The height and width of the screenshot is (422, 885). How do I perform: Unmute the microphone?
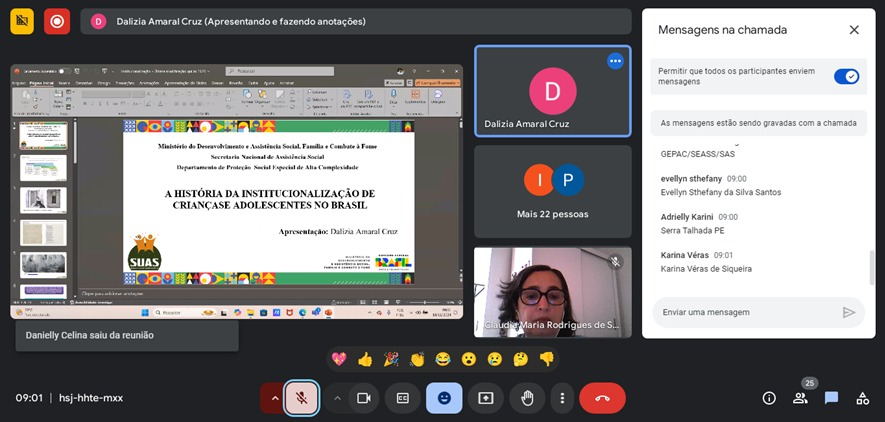301,398
